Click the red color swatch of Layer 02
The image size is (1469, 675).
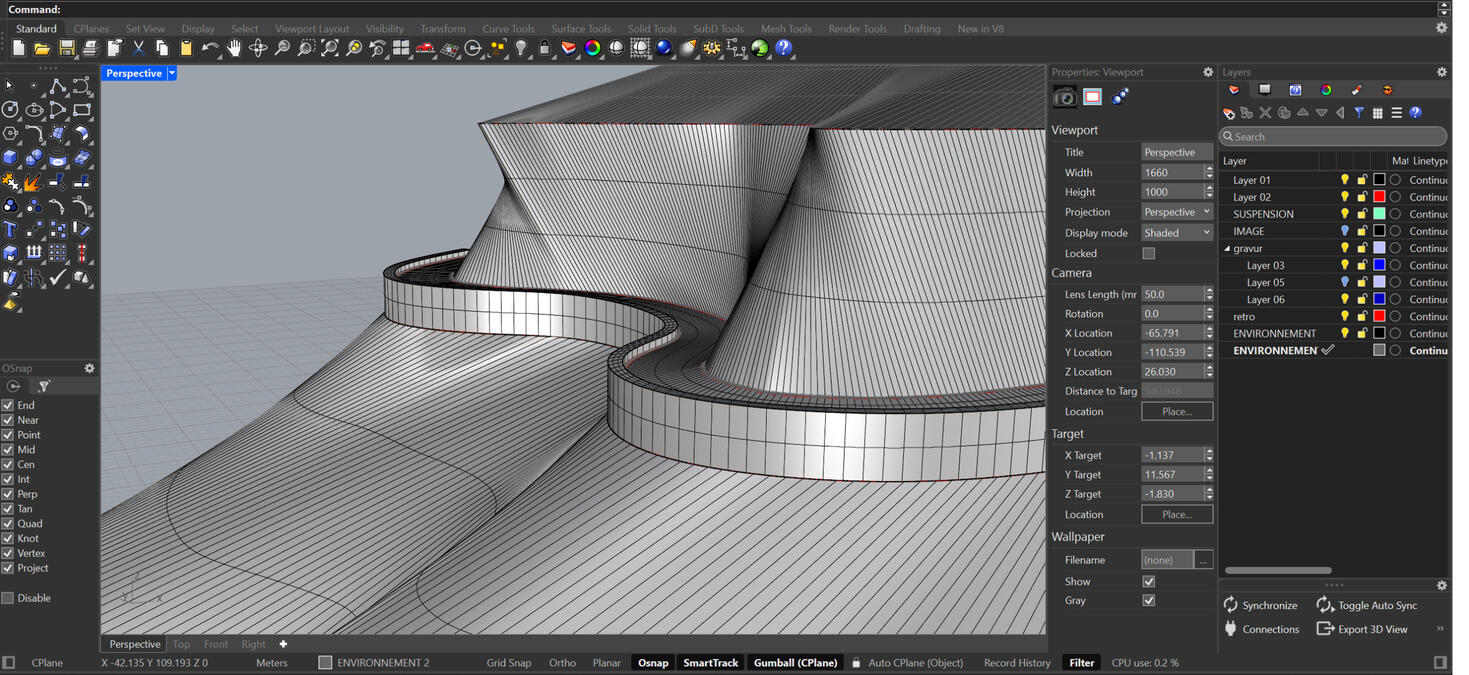[x=1380, y=196]
